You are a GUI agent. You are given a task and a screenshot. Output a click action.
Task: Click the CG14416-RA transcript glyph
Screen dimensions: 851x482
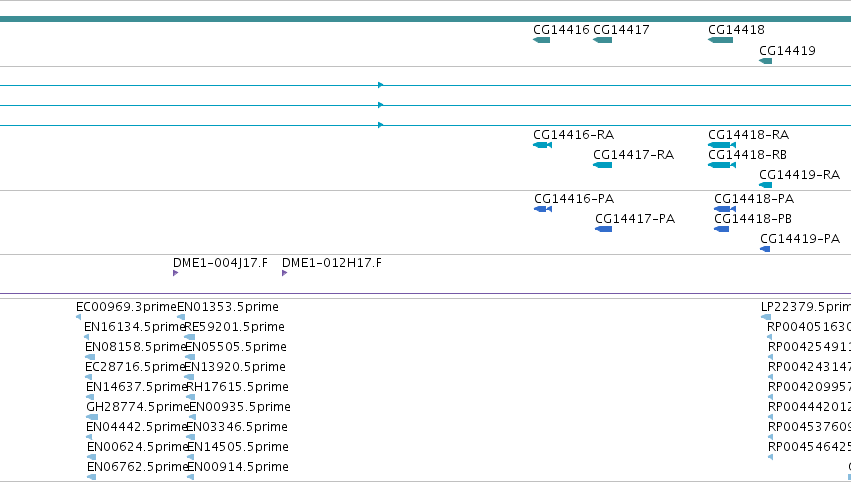pyautogui.click(x=543, y=145)
